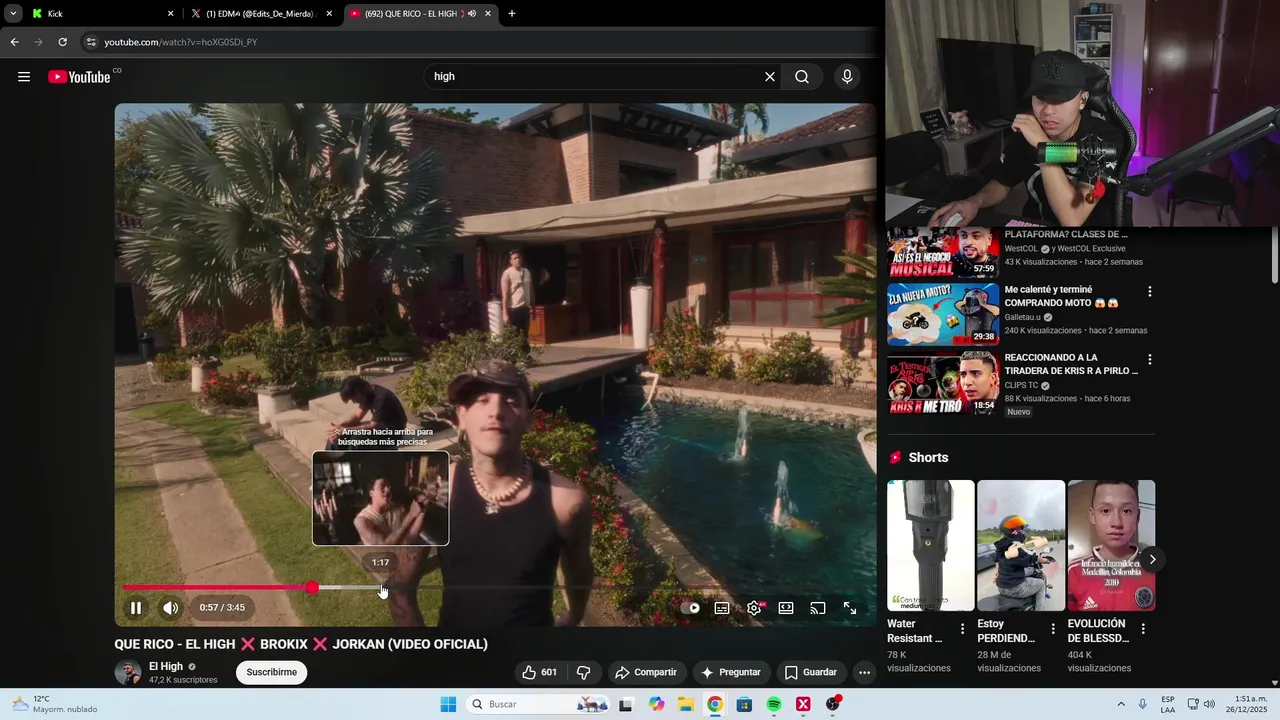
Task: Open weather widget 12°C Mayorm. nublado
Action: pos(55,704)
